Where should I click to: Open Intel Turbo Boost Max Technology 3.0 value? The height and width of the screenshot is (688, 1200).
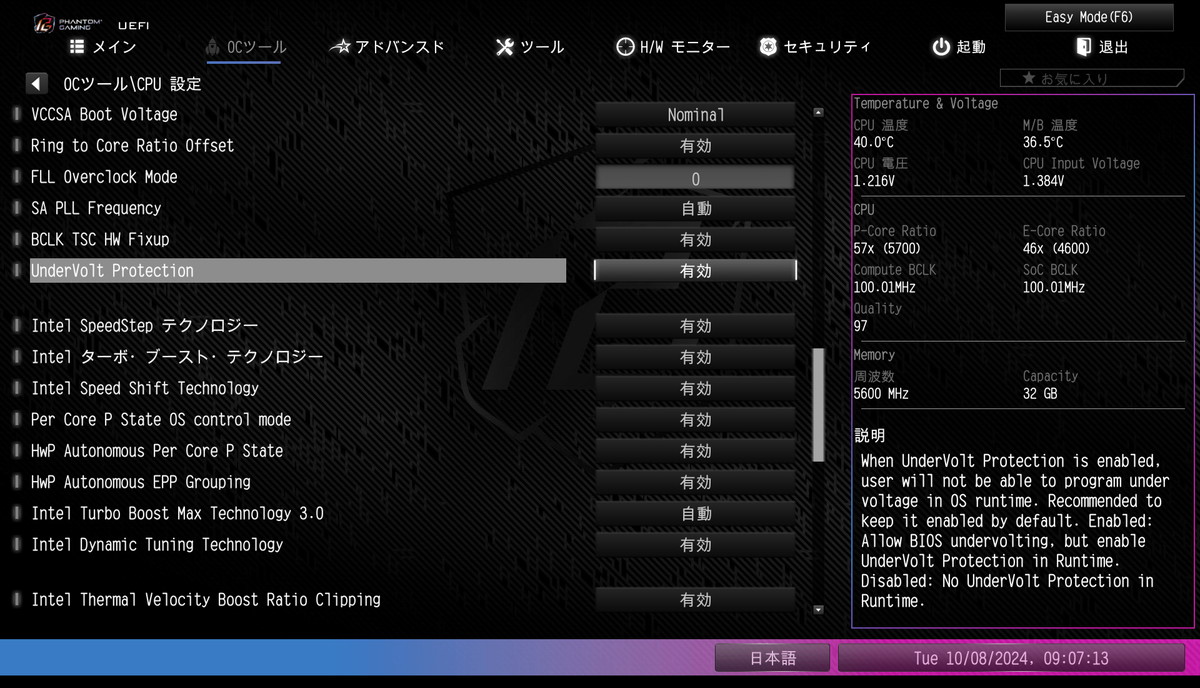696,514
